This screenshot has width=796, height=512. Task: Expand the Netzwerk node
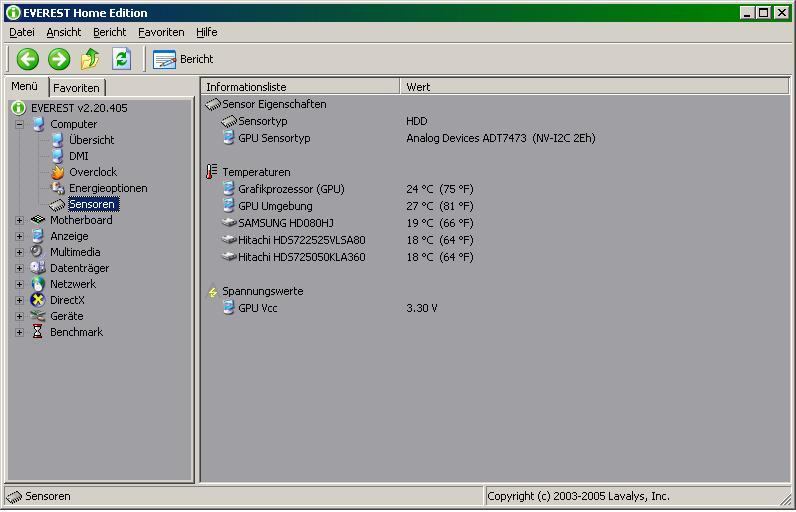pos(19,284)
